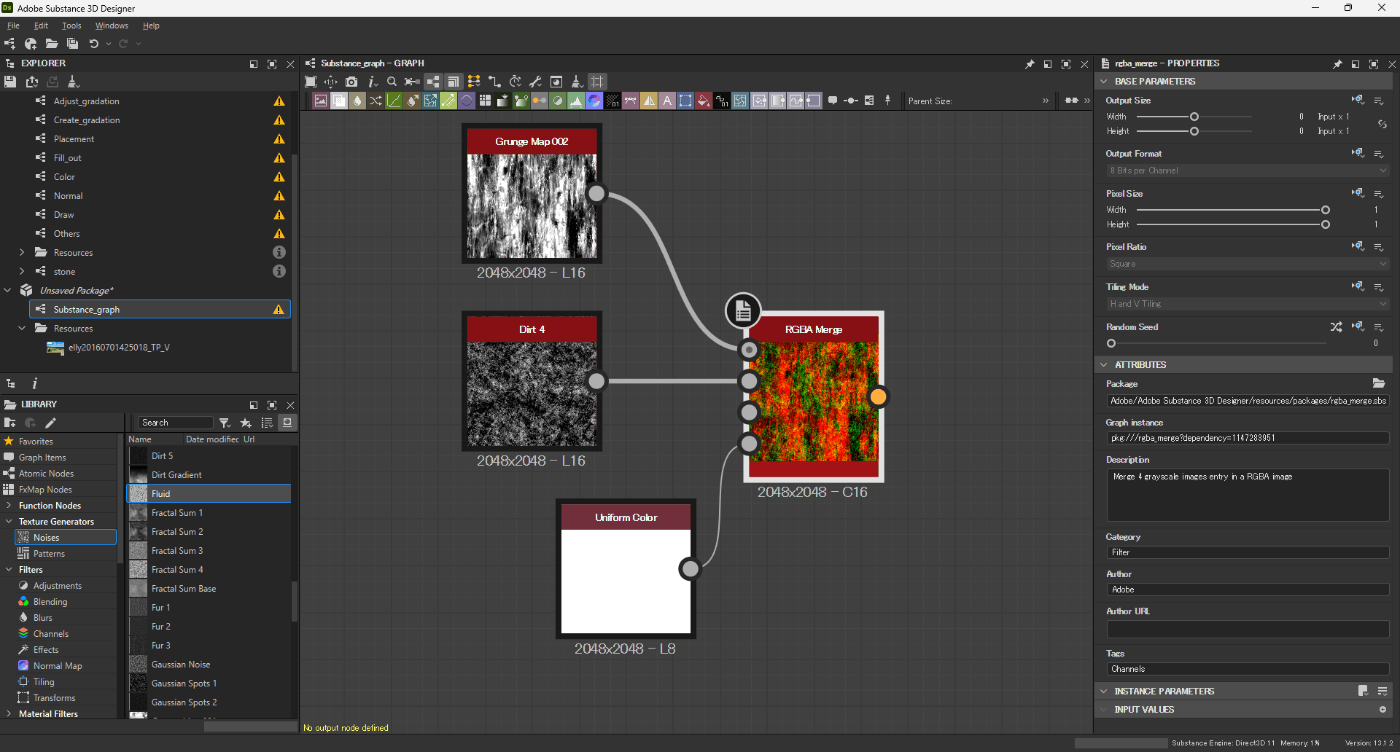
Task: Select the Gaussian Noise library item
Action: [209, 665]
